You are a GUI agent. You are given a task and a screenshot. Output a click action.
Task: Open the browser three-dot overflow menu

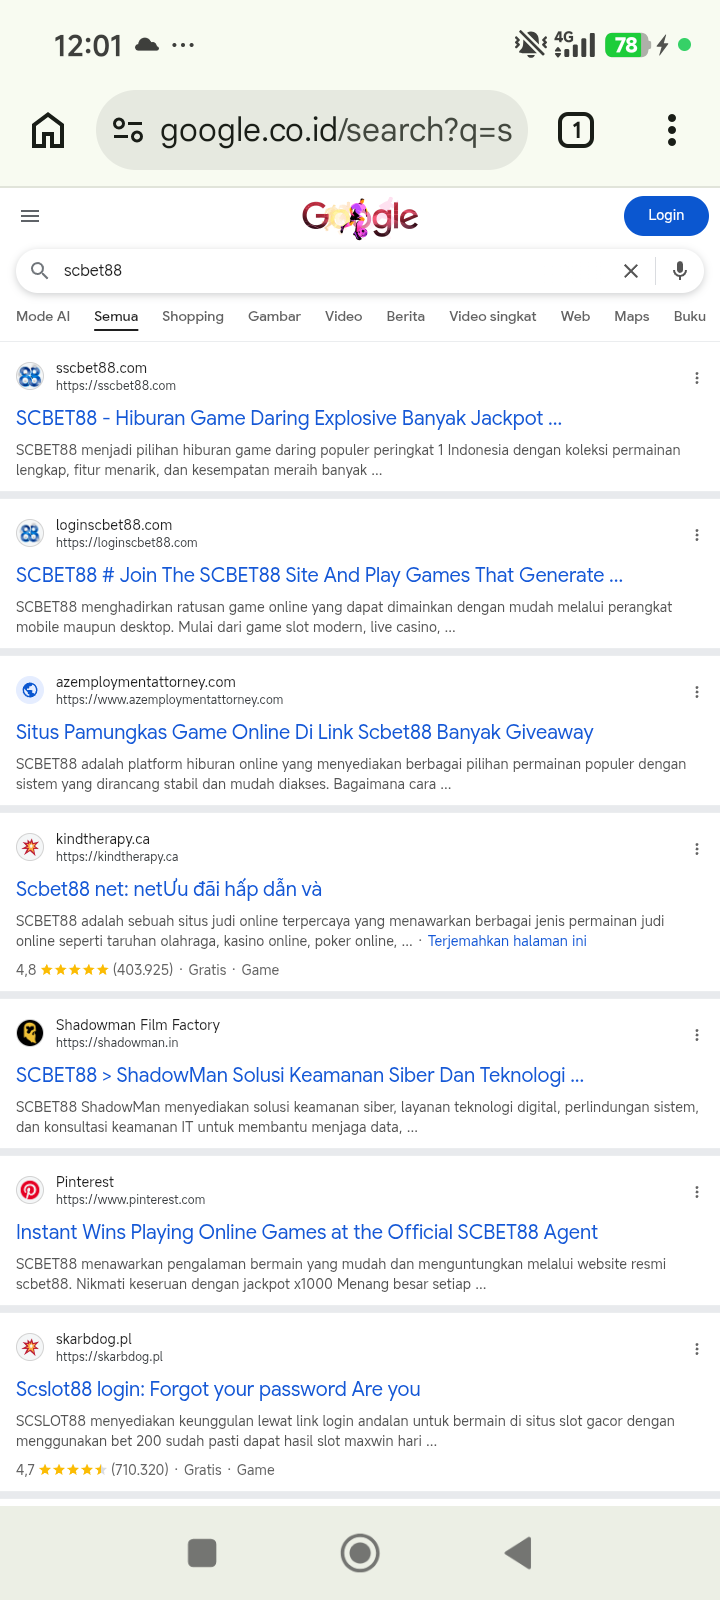coord(672,130)
